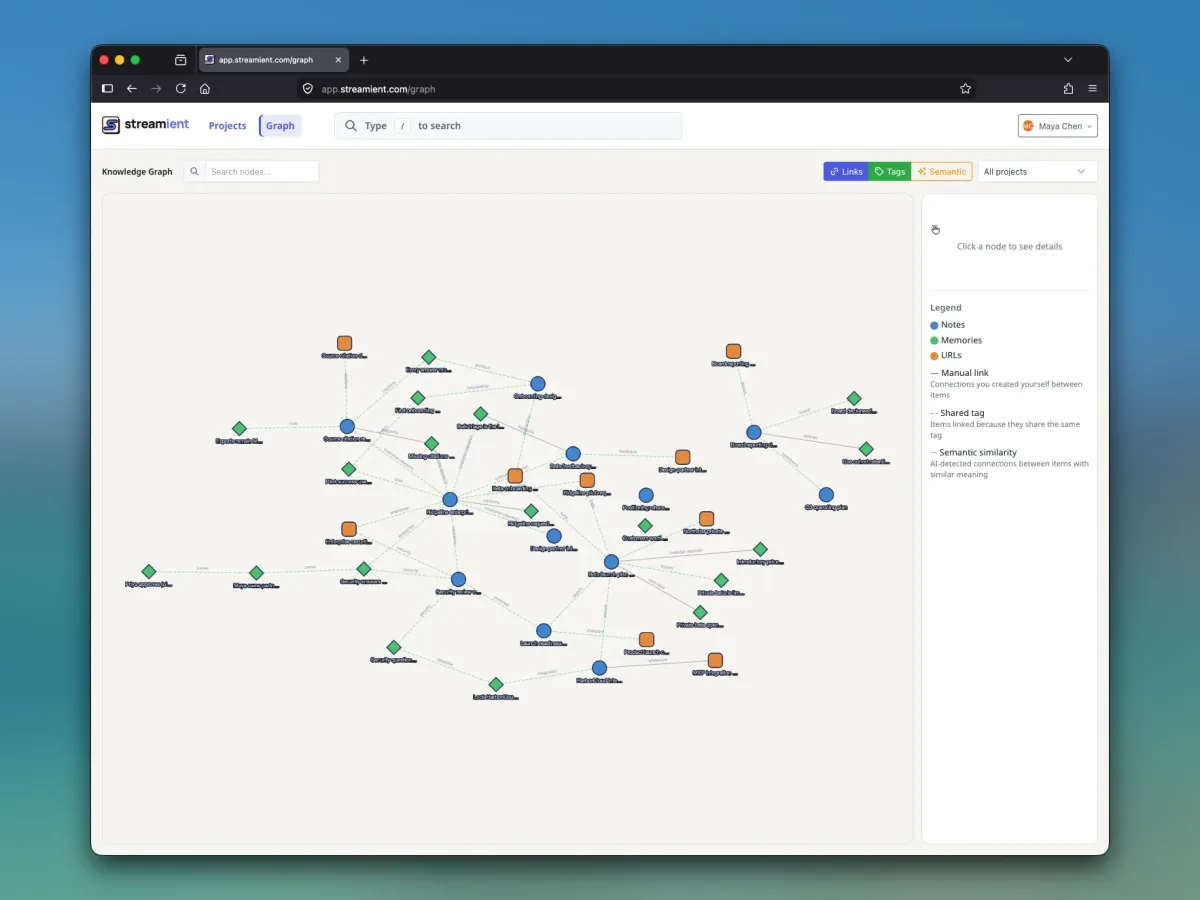This screenshot has height=900, width=1200.
Task: Select the 'Use cohort retenti…' memory node
Action: (x=866, y=449)
